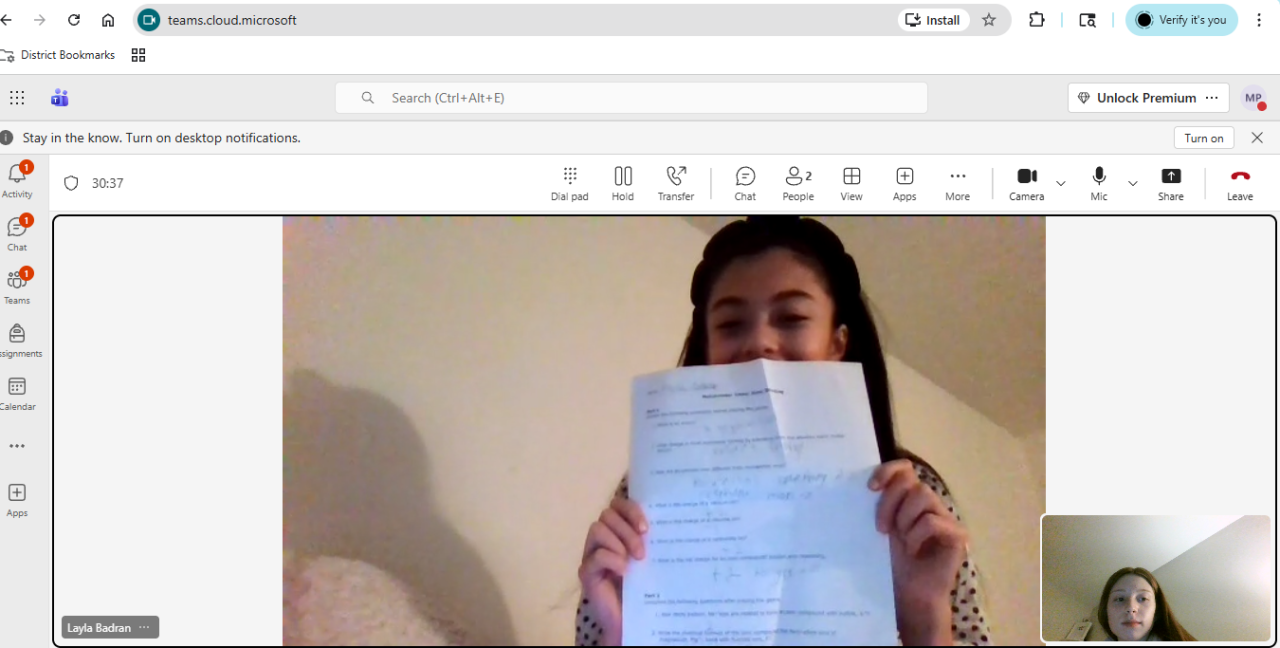1280x648 pixels.
Task: Click the Microsoft Teams logo
Action: 60,98
